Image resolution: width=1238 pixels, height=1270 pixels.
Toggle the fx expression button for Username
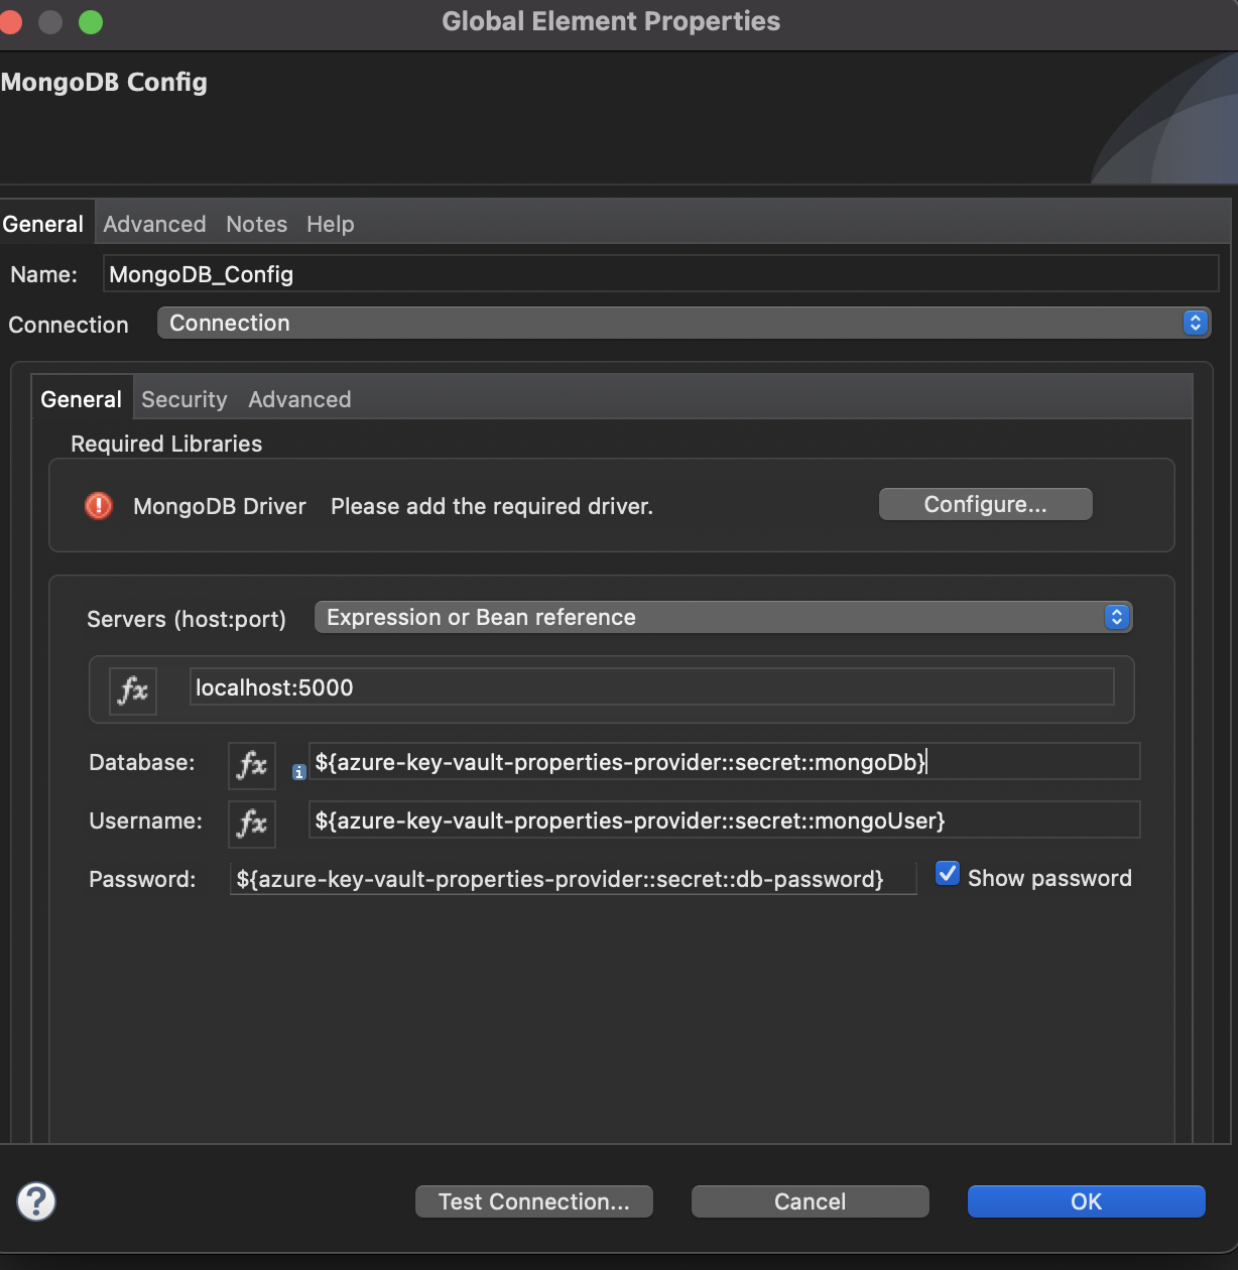tap(252, 823)
